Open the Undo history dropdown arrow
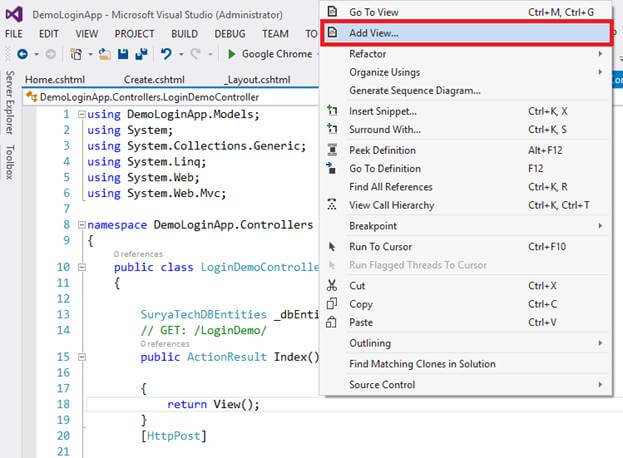 click(181, 54)
